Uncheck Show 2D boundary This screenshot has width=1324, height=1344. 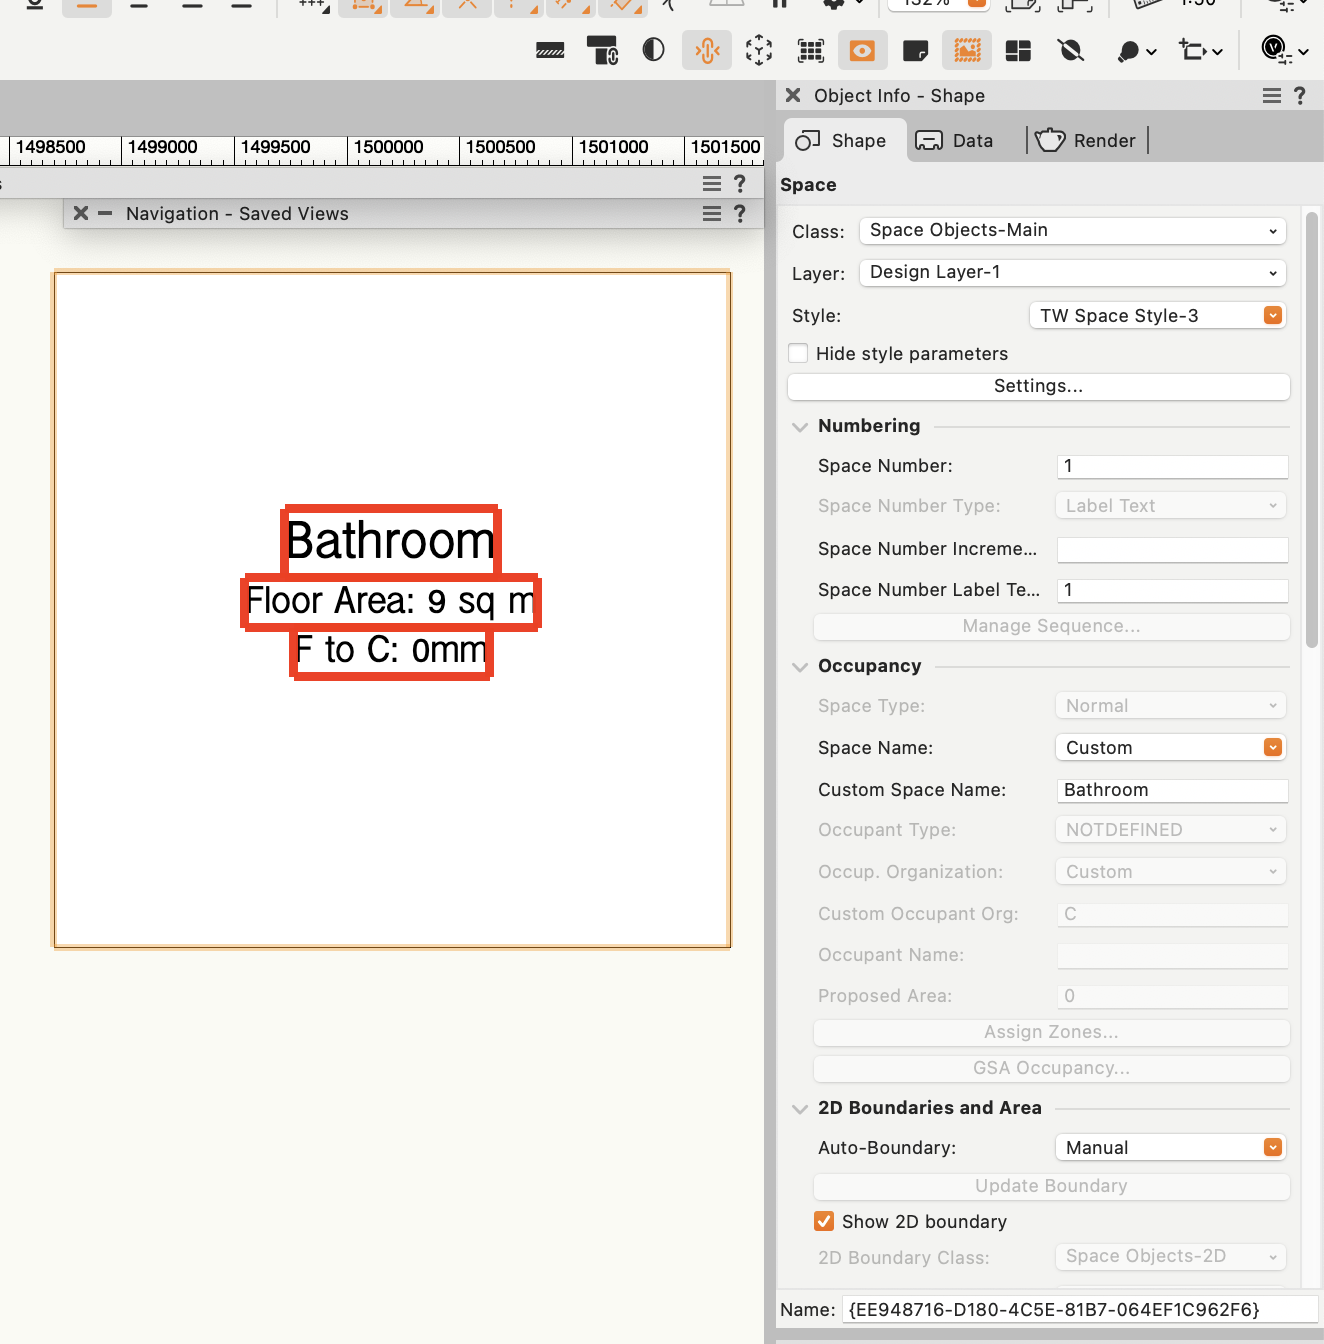(x=823, y=1221)
